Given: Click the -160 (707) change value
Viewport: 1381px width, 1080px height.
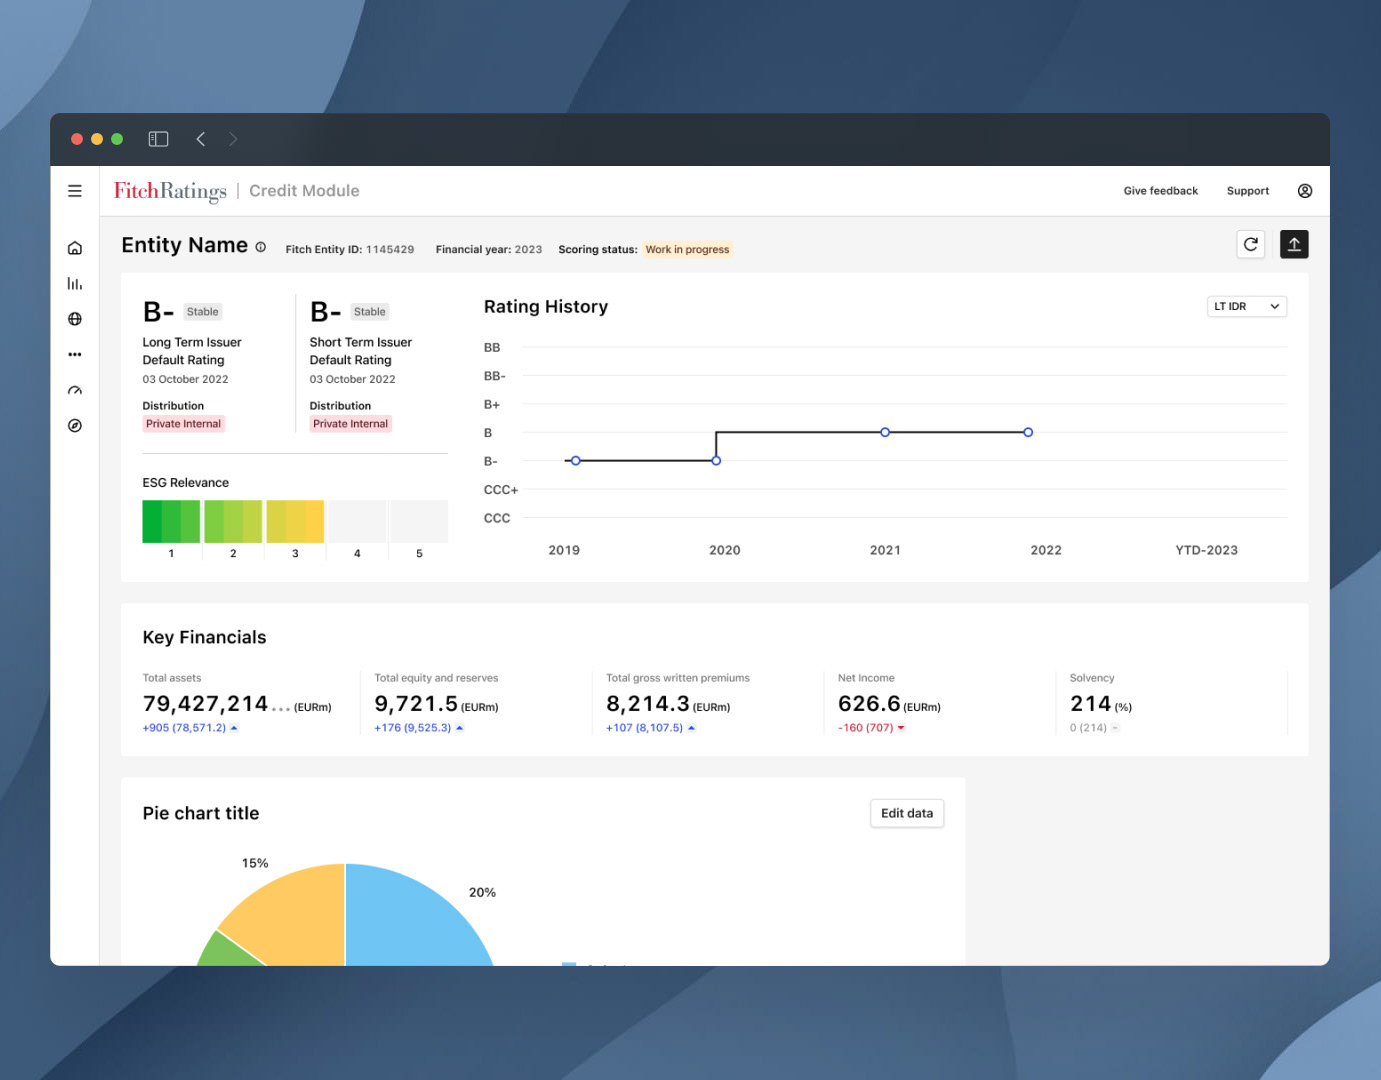Looking at the screenshot, I should (x=865, y=728).
